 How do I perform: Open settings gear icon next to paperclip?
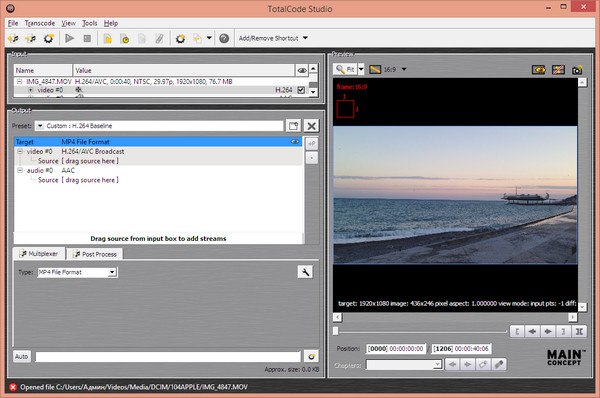[180, 38]
